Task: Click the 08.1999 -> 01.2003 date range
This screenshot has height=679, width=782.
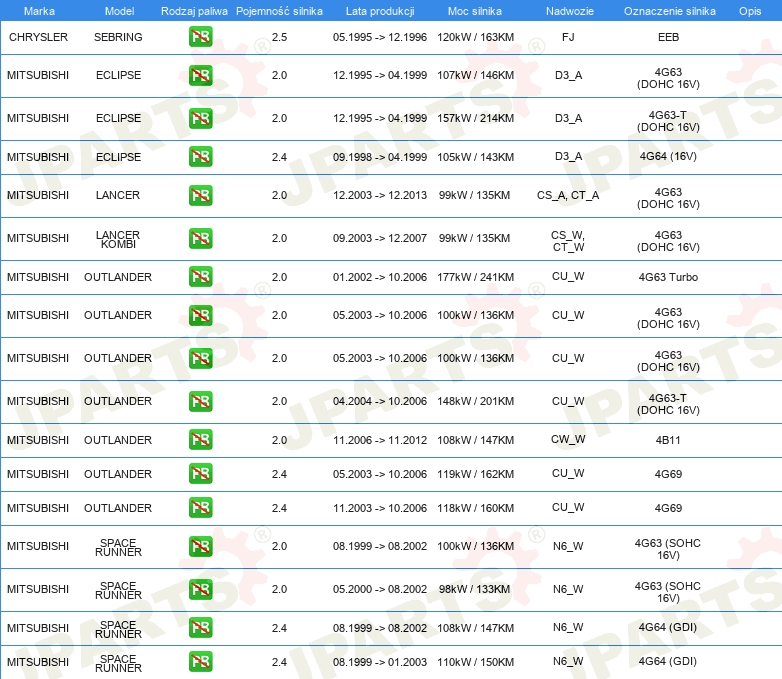Action: click(x=380, y=662)
